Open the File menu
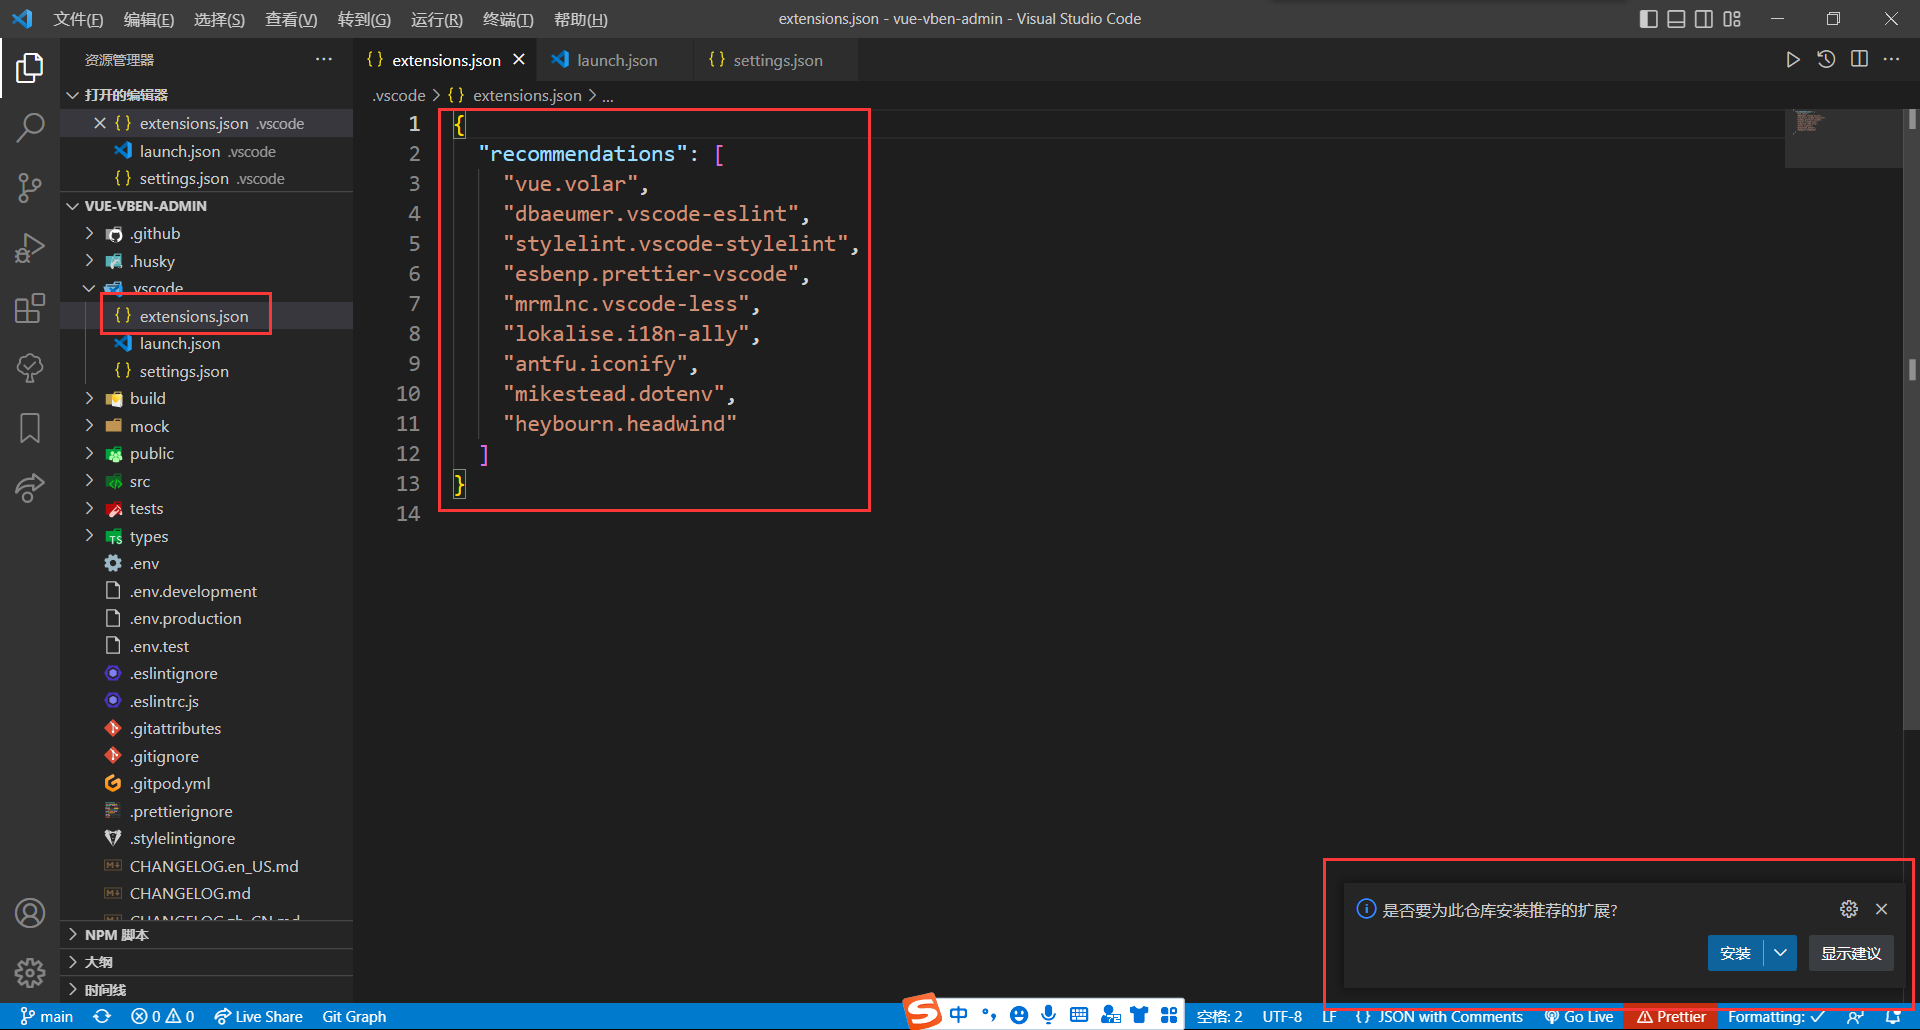This screenshot has width=1920, height=1030. click(x=78, y=19)
